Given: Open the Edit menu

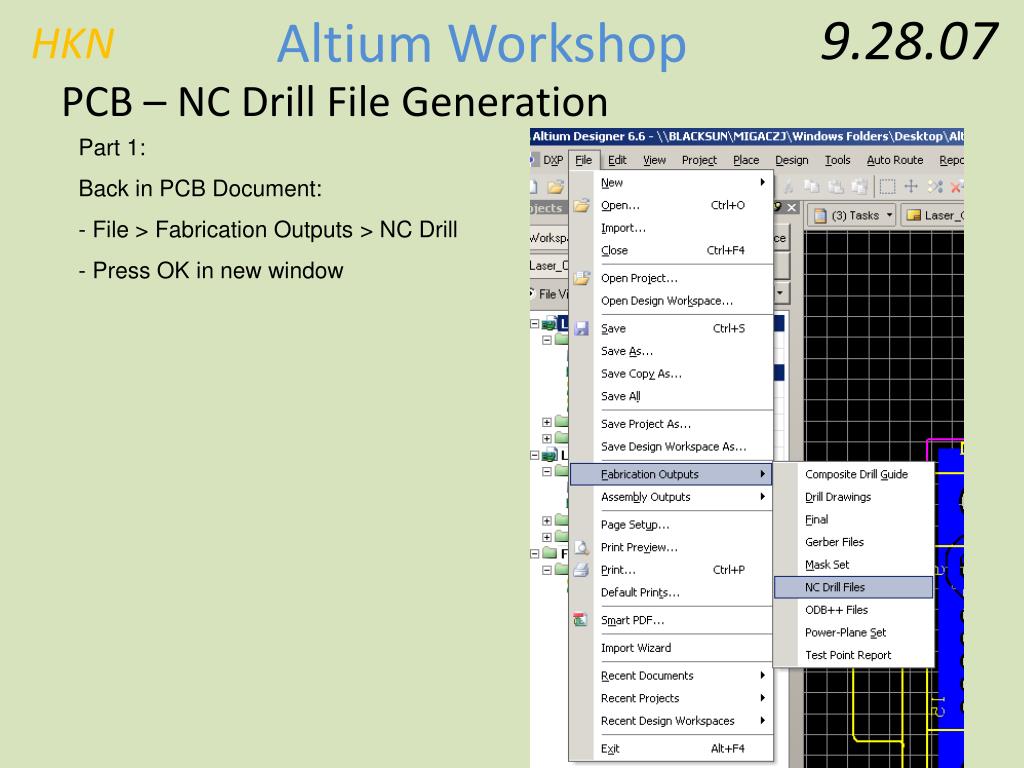Looking at the screenshot, I should coord(616,160).
